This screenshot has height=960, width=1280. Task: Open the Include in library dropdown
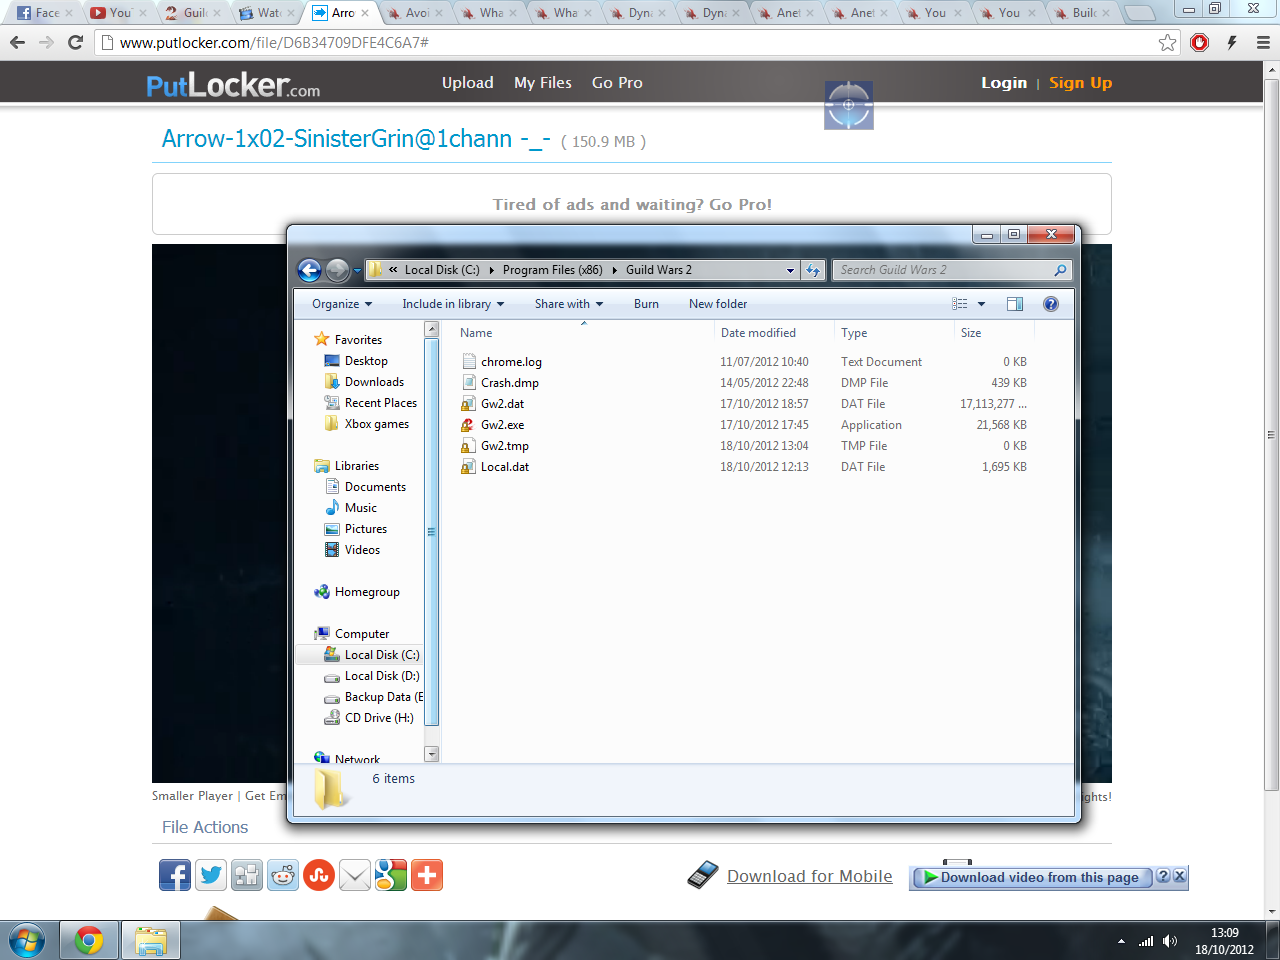click(x=453, y=304)
